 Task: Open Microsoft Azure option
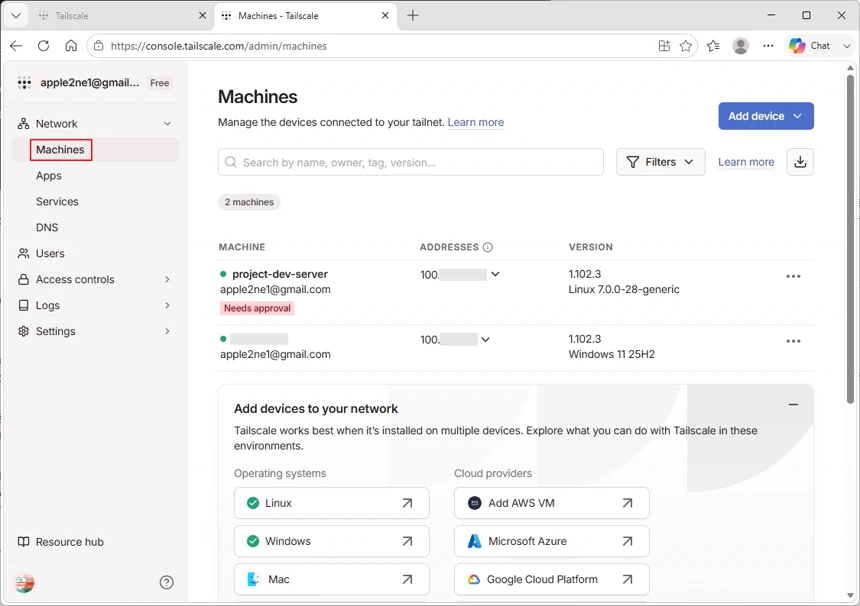552,541
